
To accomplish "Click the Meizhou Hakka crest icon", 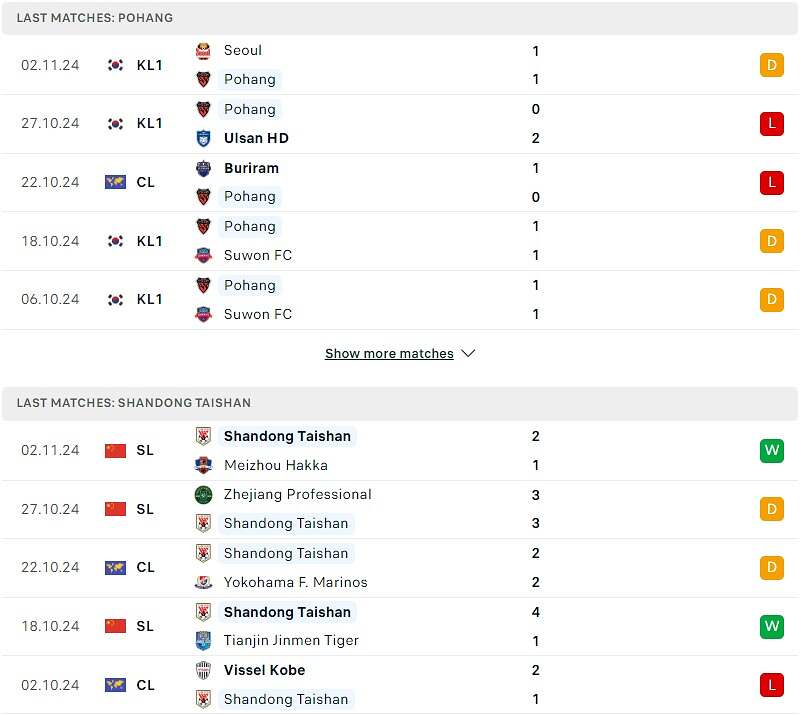I will pos(203,465).
